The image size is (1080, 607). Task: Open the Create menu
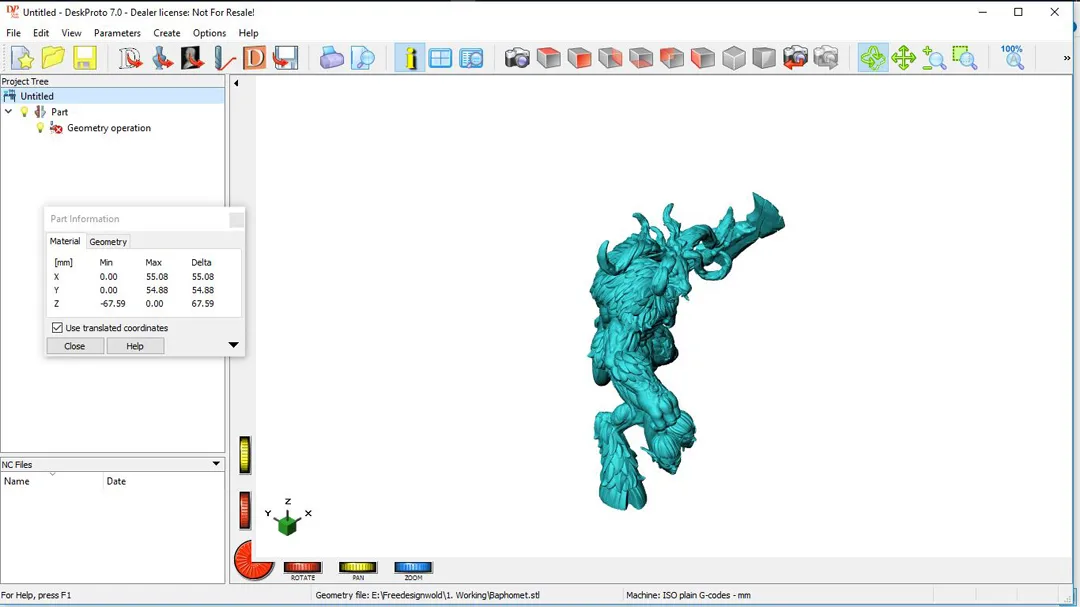167,33
